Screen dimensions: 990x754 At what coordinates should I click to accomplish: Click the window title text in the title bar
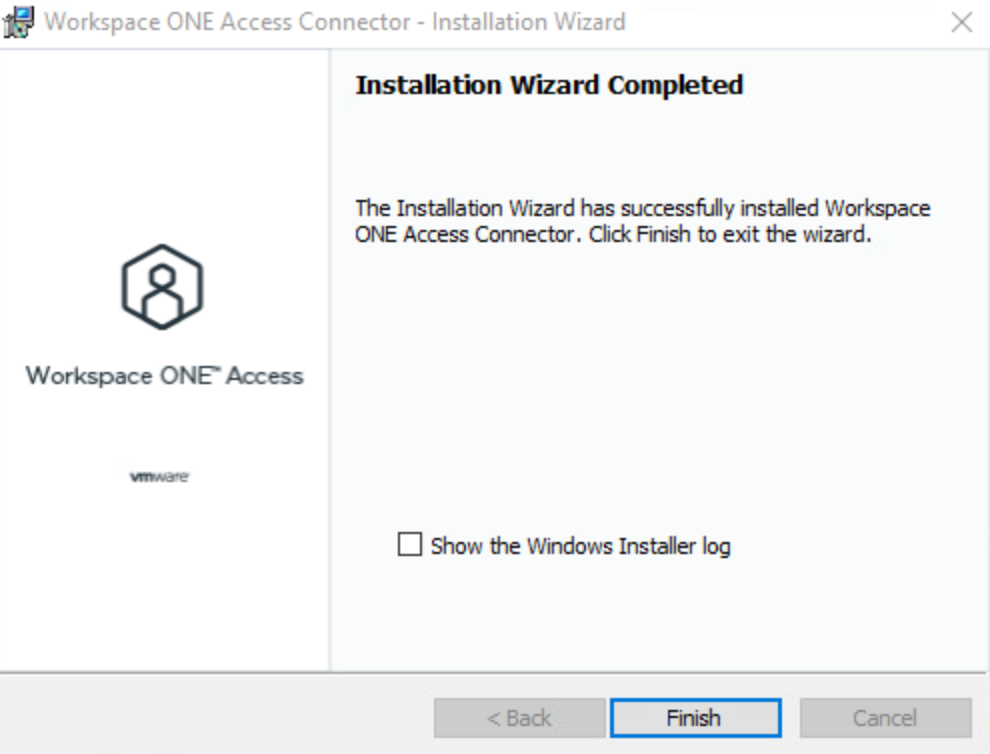(x=335, y=22)
